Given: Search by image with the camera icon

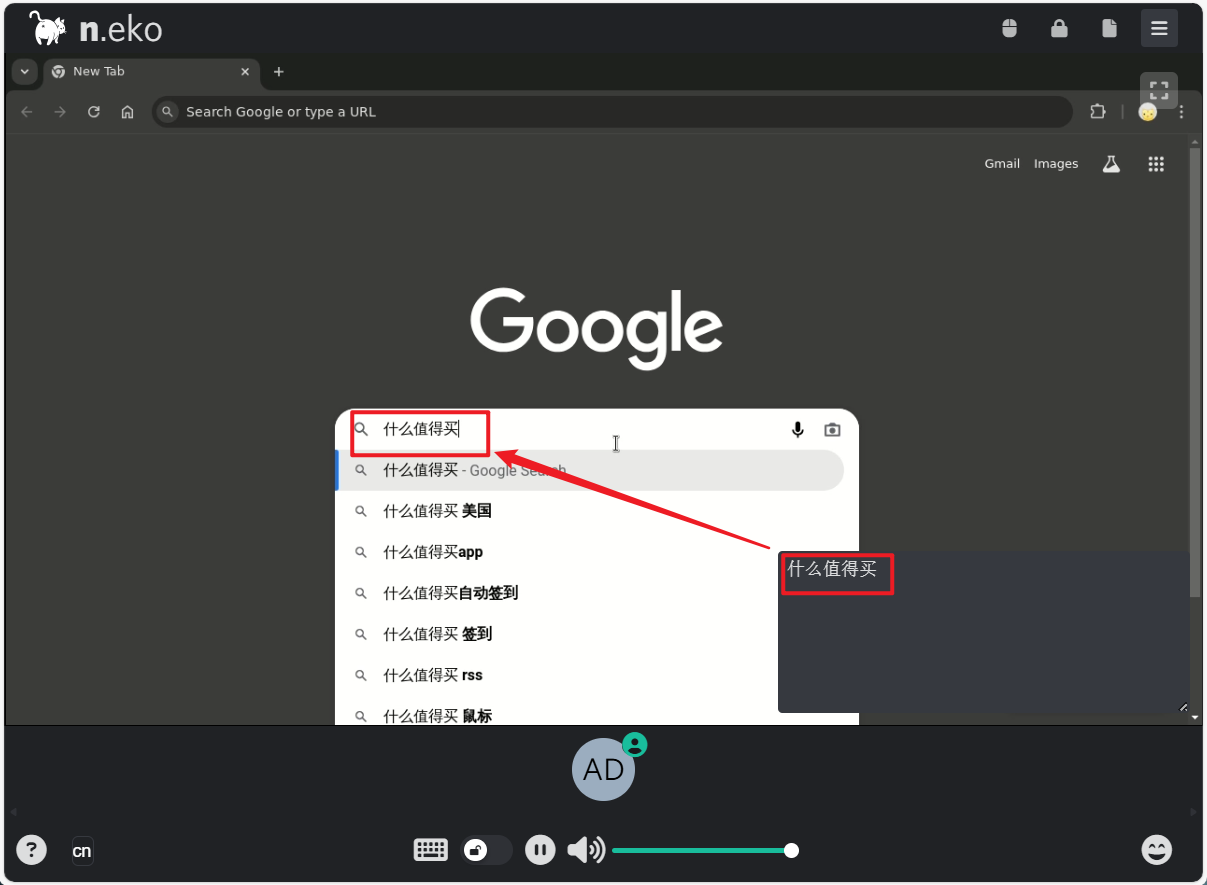Looking at the screenshot, I should (x=832, y=429).
